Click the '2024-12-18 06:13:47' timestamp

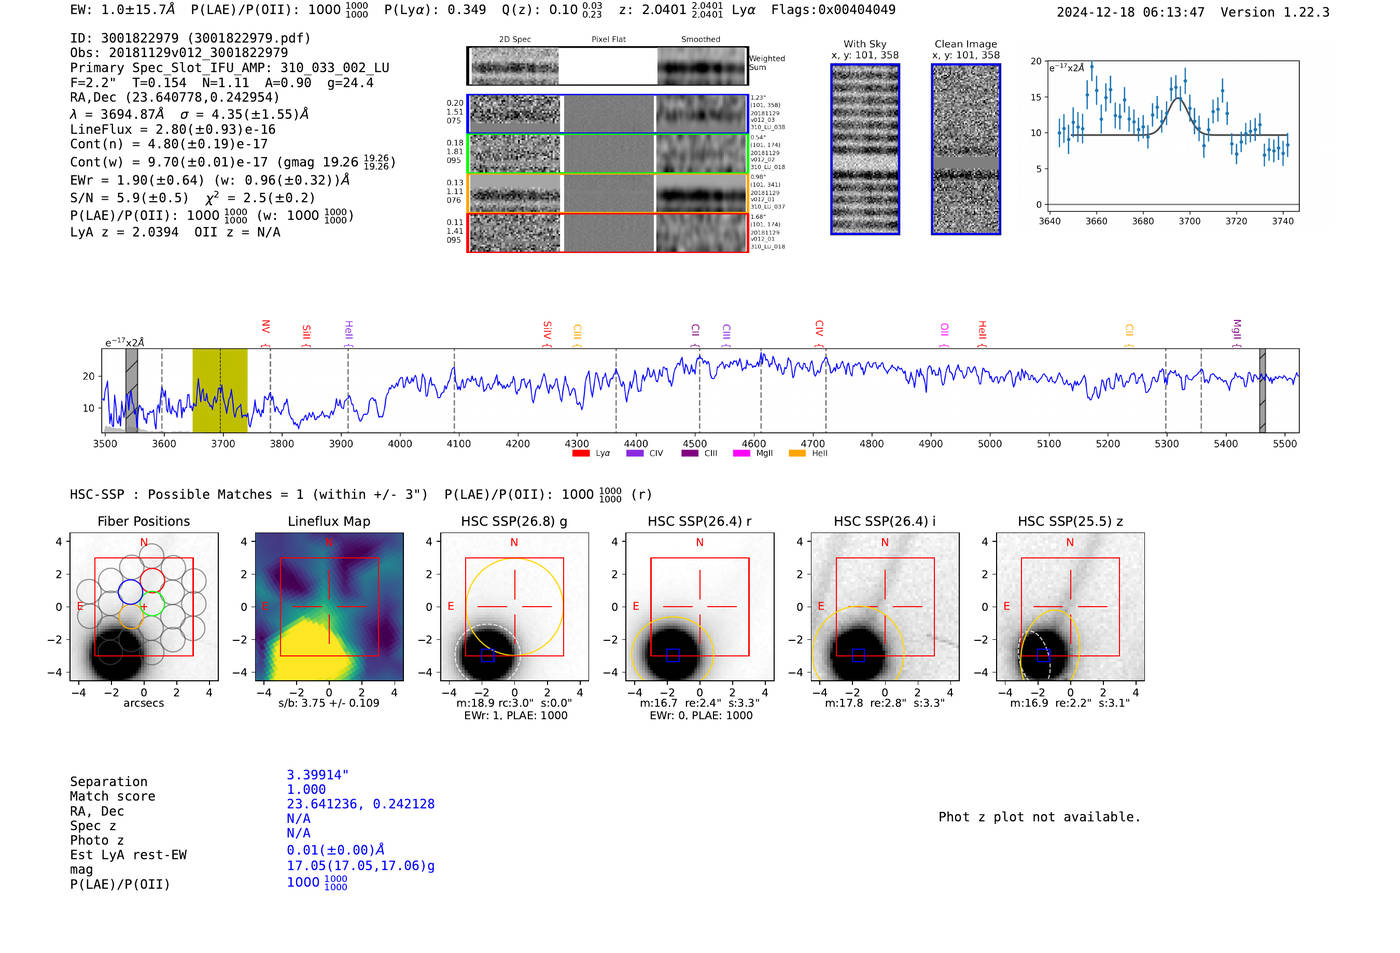(1130, 12)
